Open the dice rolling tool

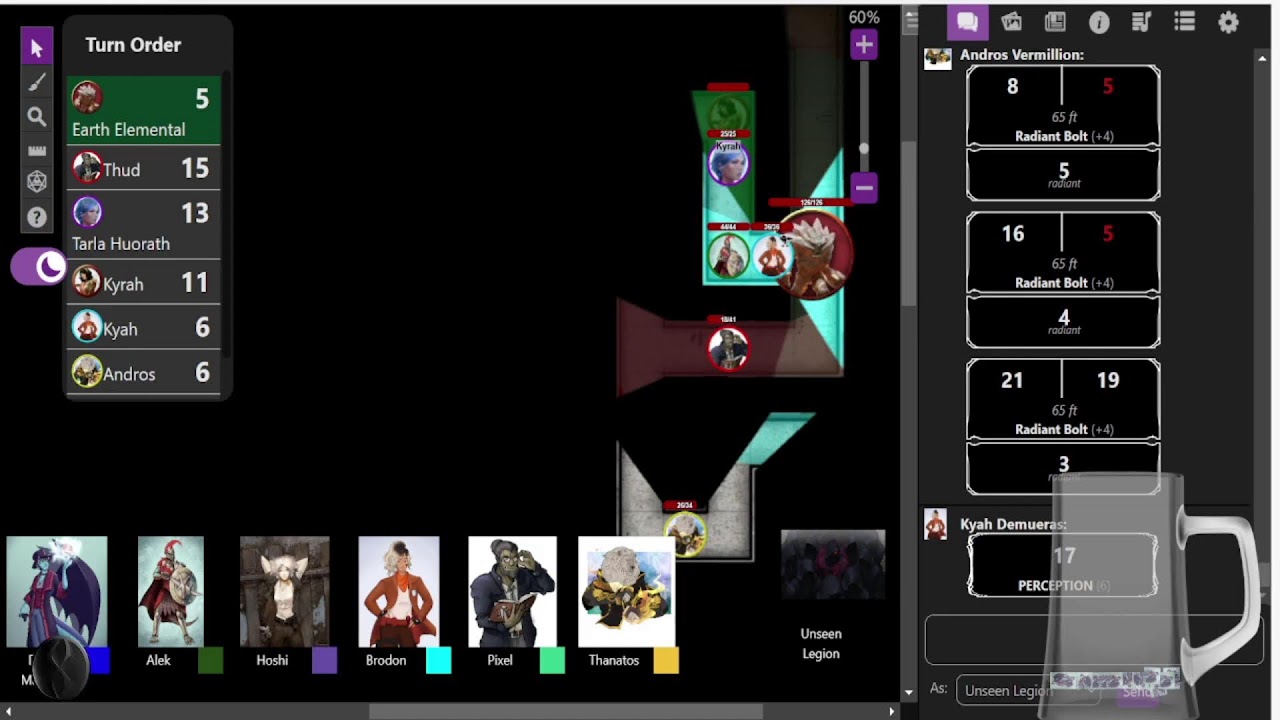point(37,182)
